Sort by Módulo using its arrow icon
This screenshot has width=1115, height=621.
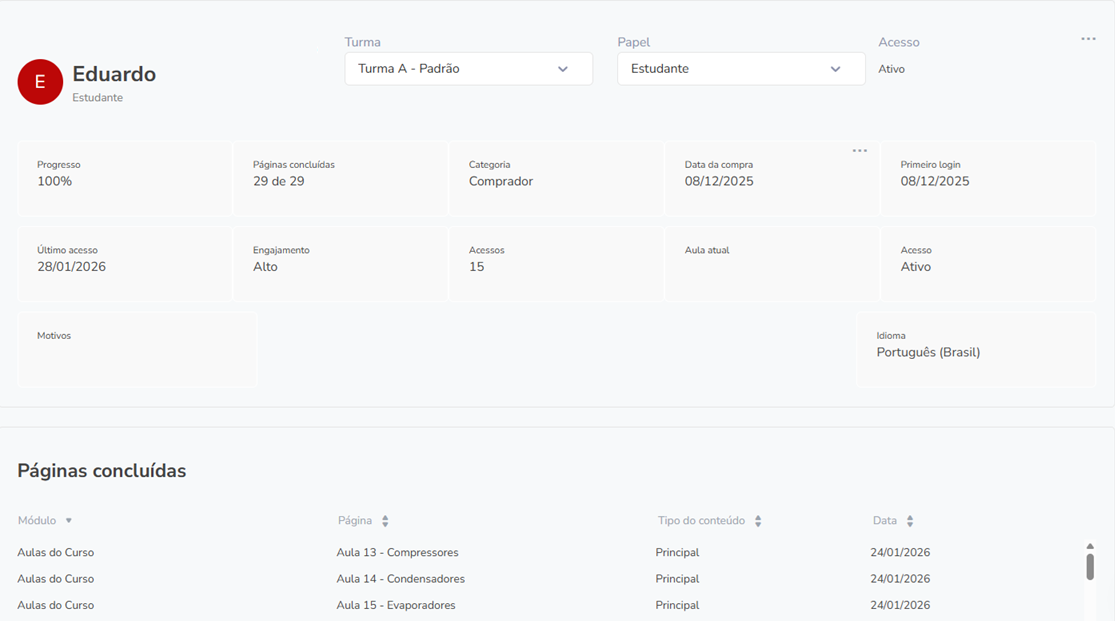[x=69, y=521]
